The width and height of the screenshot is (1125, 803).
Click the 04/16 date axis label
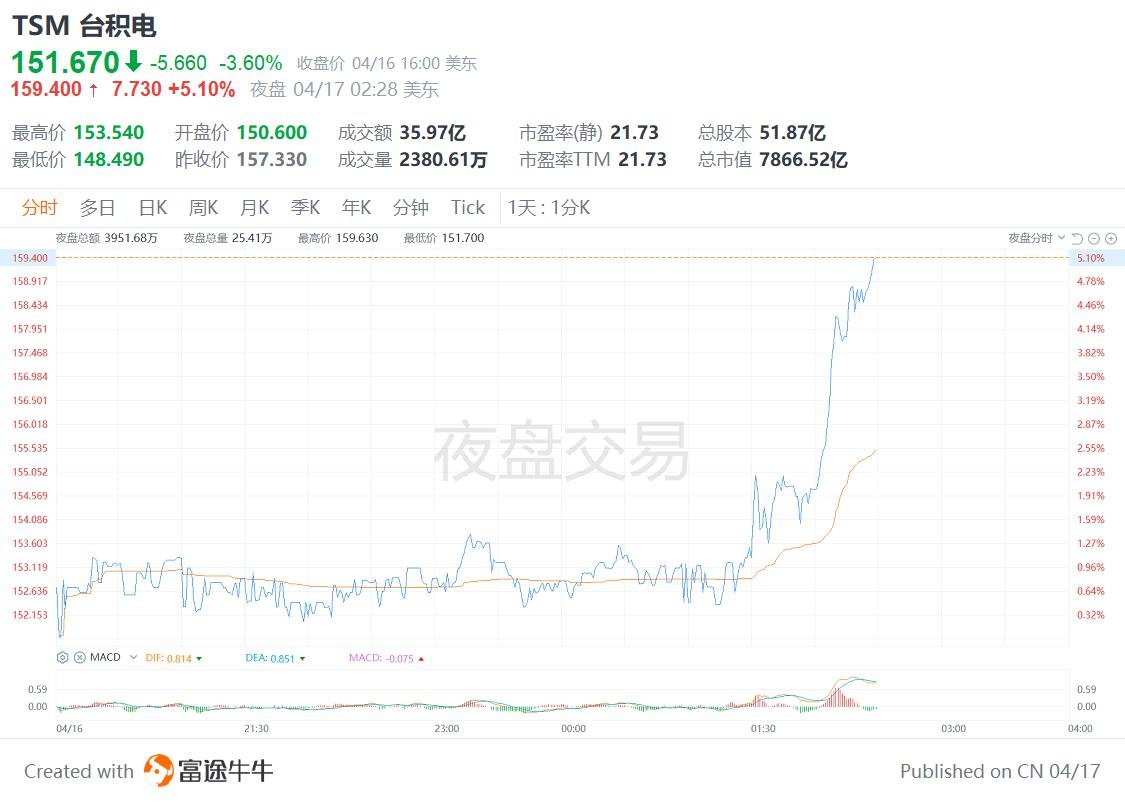click(70, 728)
